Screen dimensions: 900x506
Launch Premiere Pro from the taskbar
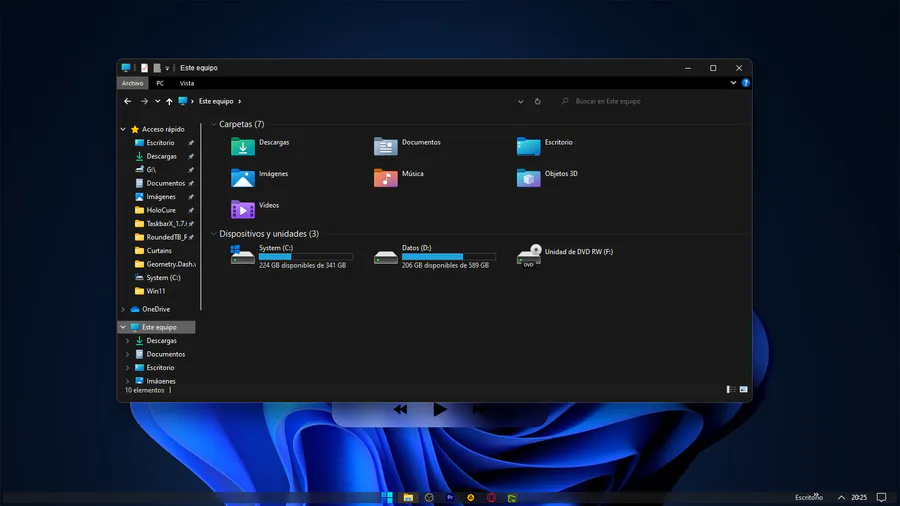coord(450,497)
